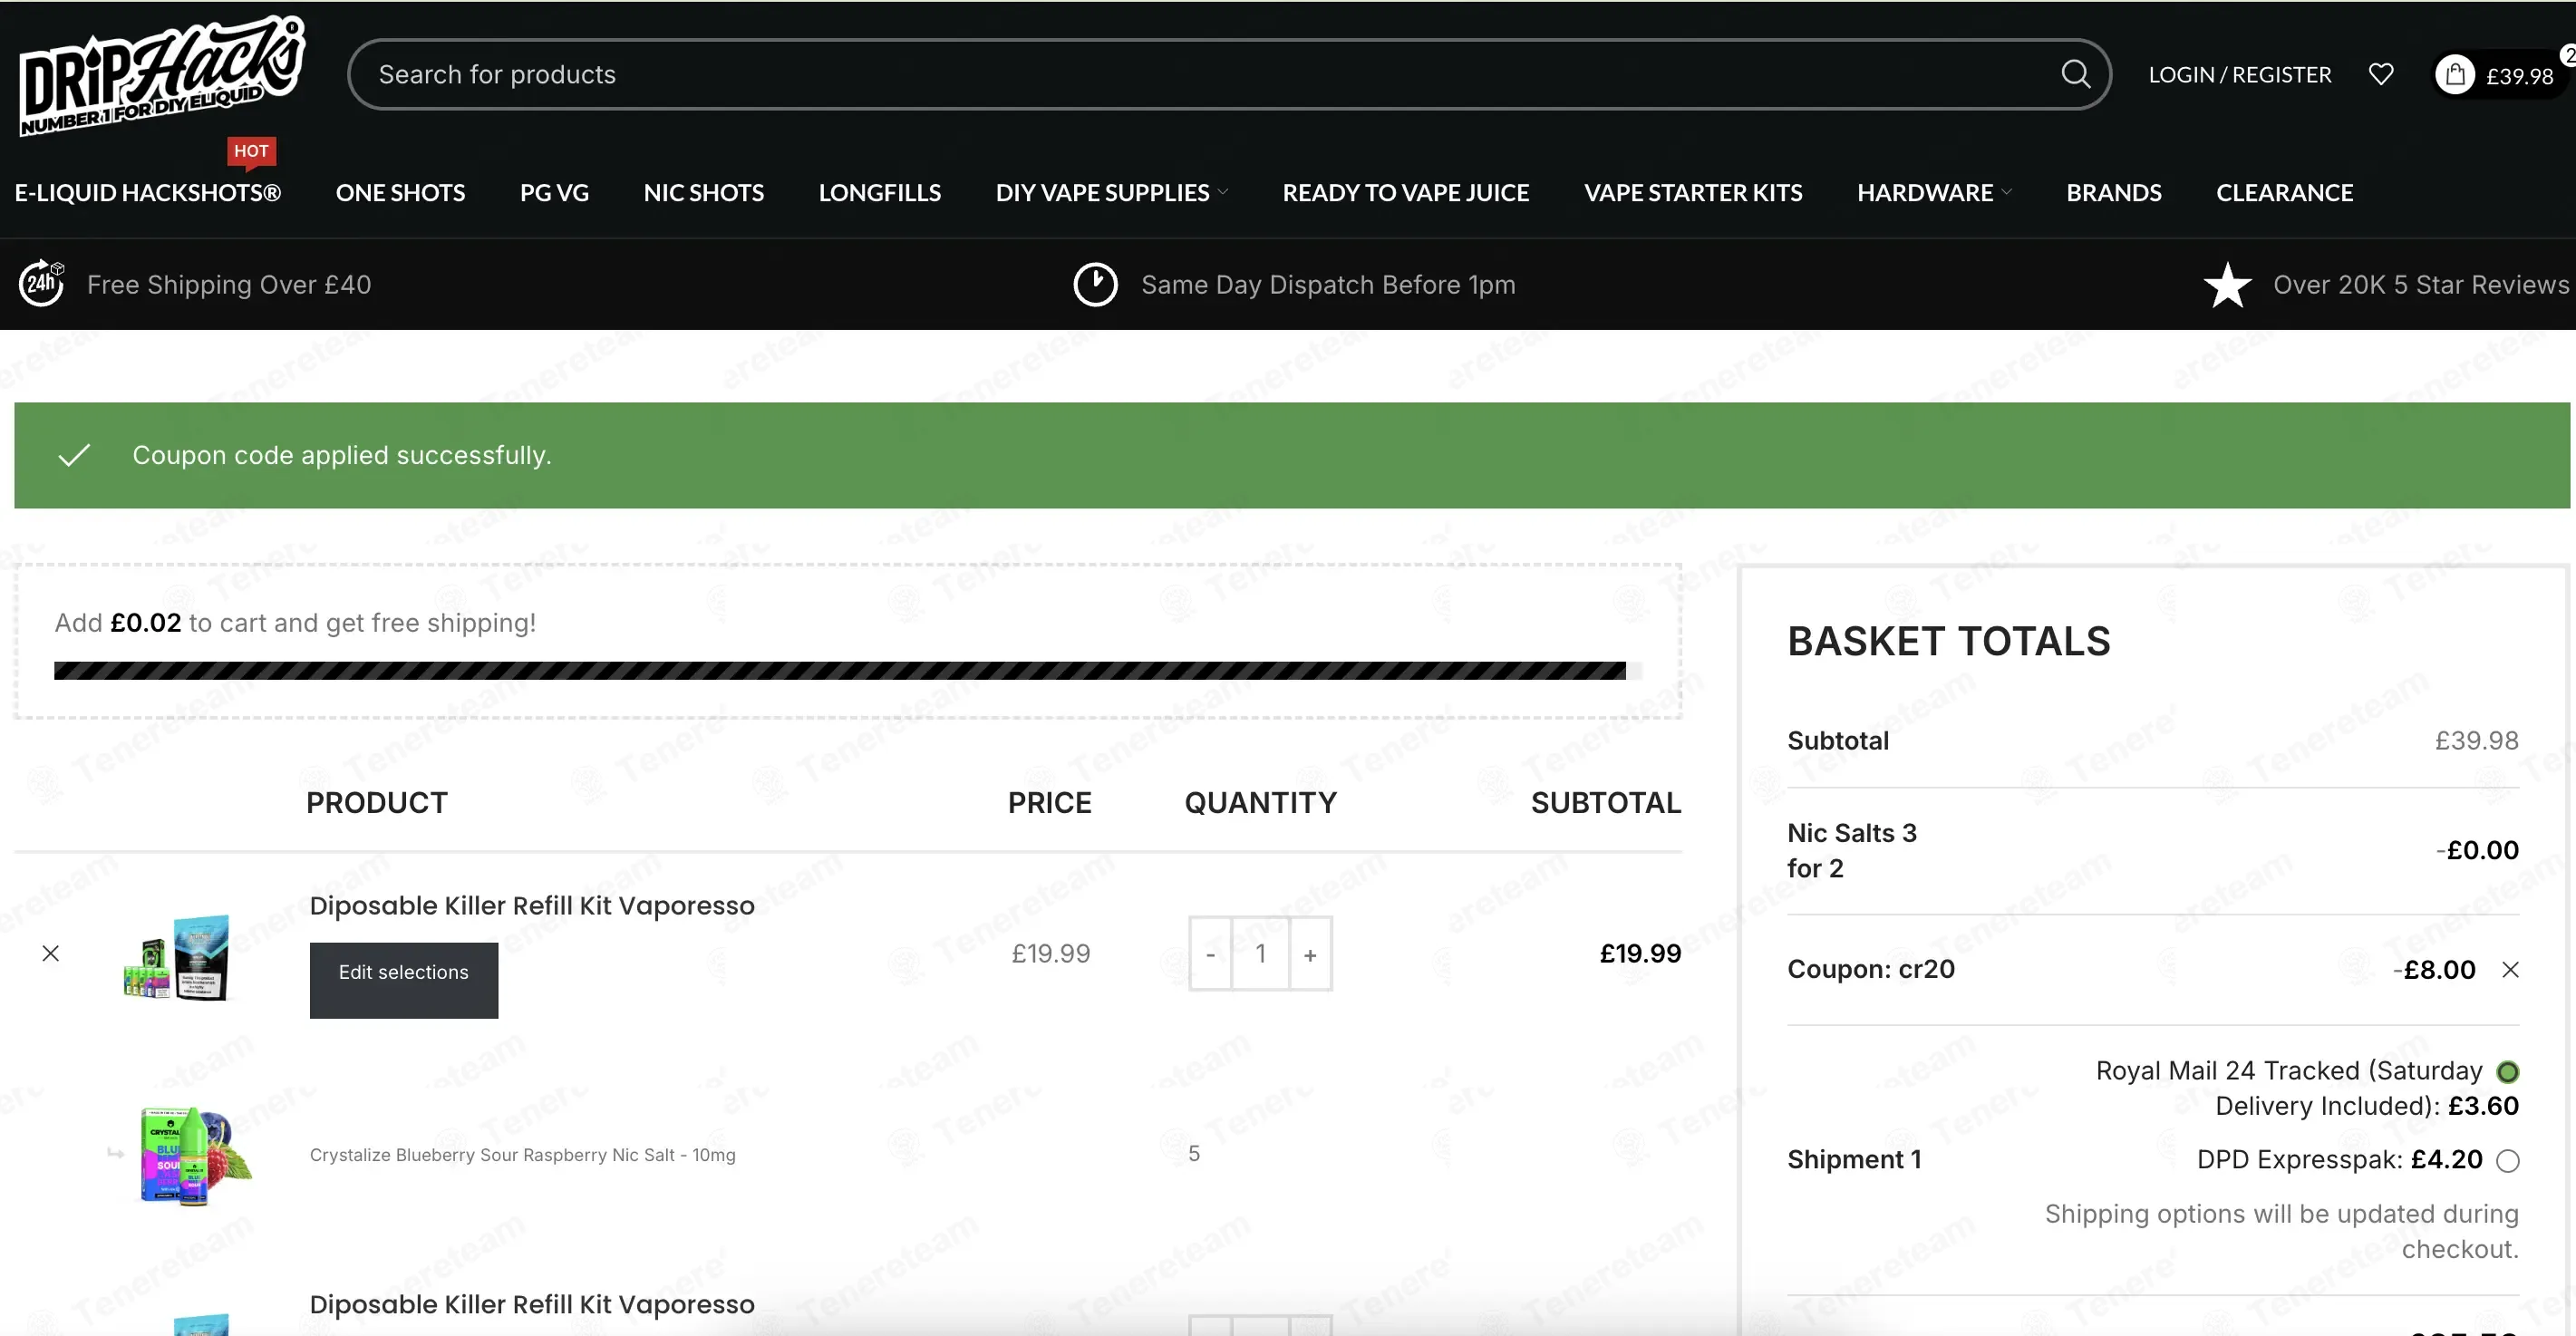Viewport: 2576px width, 1336px height.
Task: Click 'Coupon code applied successfully.' message
Action: (x=342, y=455)
